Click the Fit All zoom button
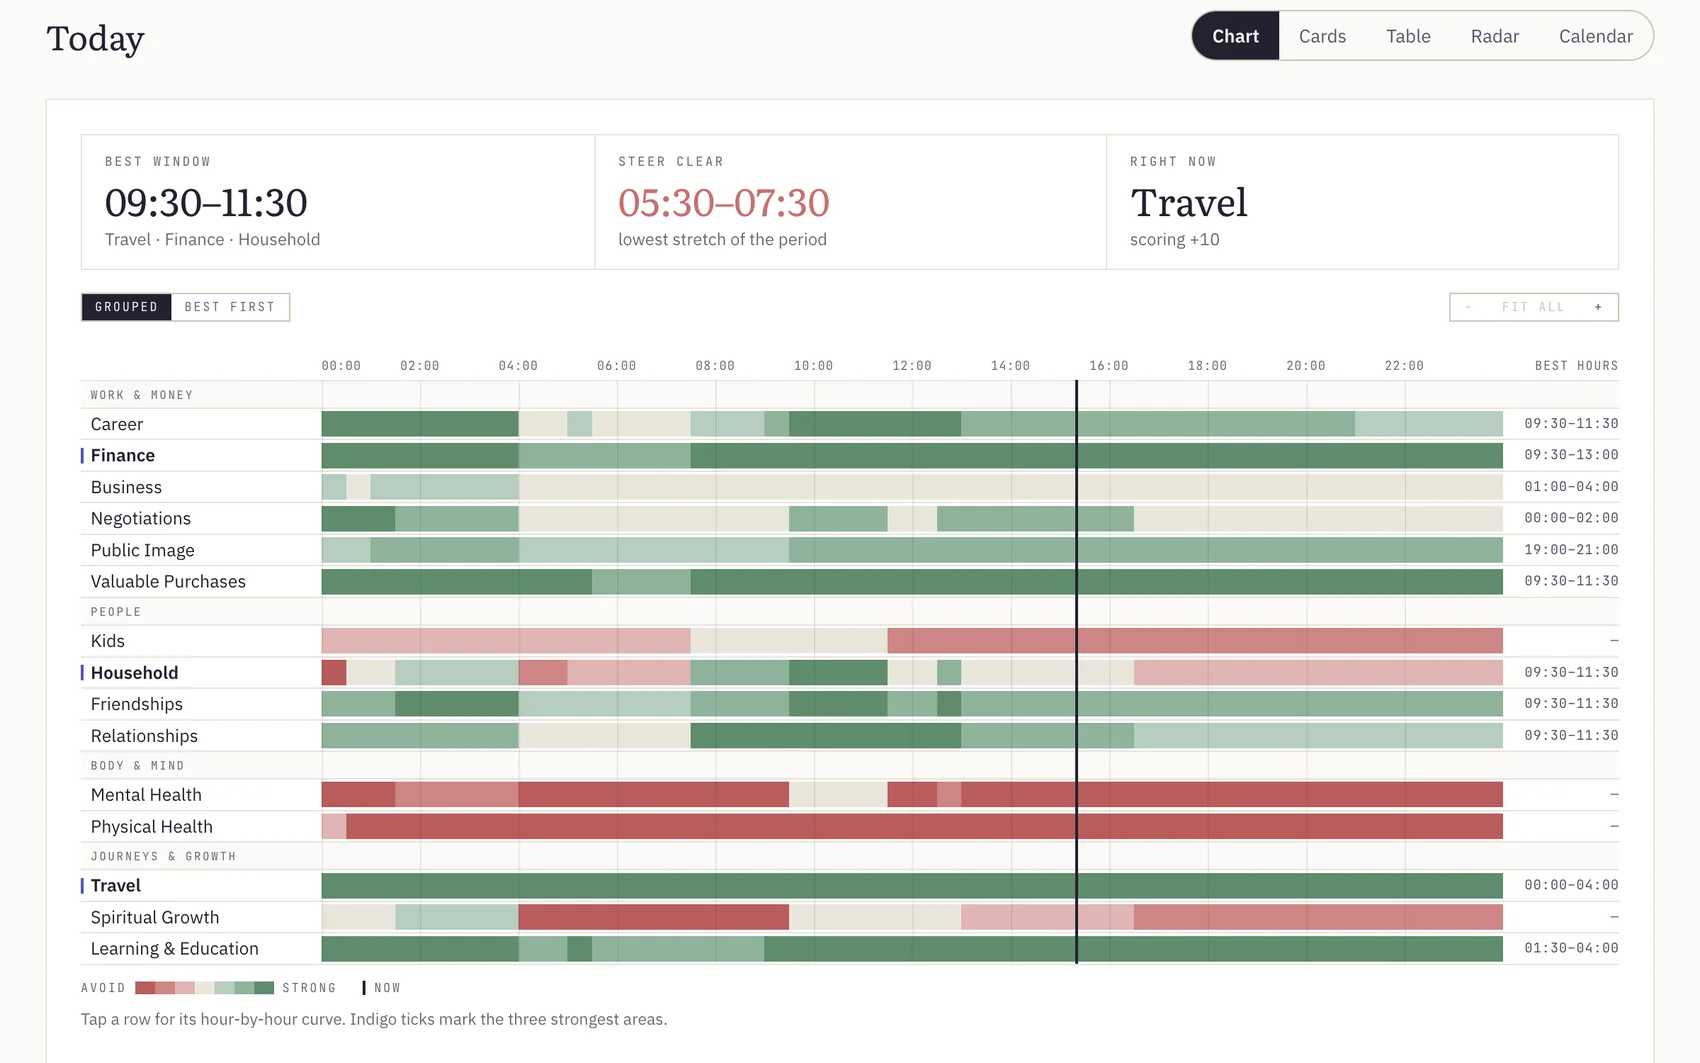This screenshot has width=1700, height=1063. pyautogui.click(x=1532, y=307)
